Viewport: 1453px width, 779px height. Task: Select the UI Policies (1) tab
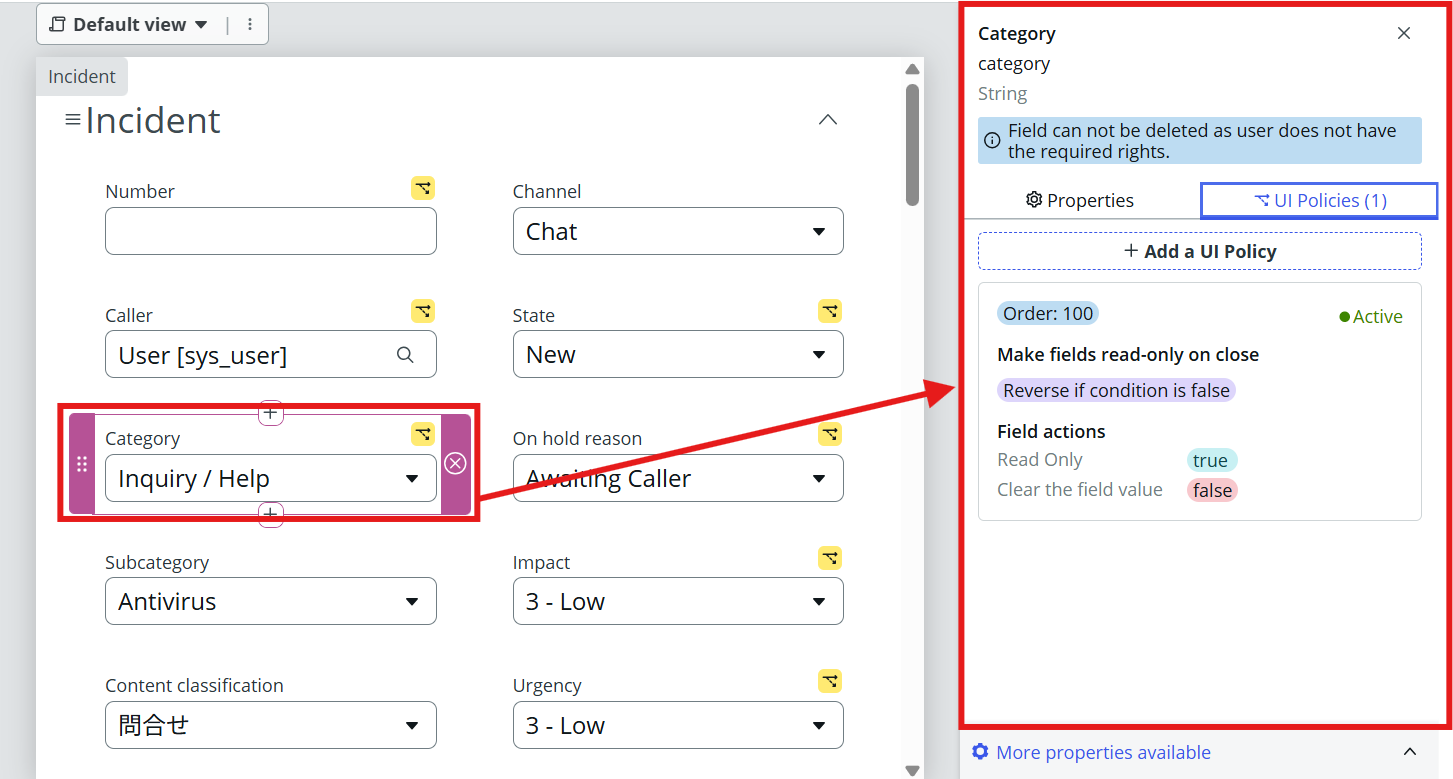click(1319, 200)
